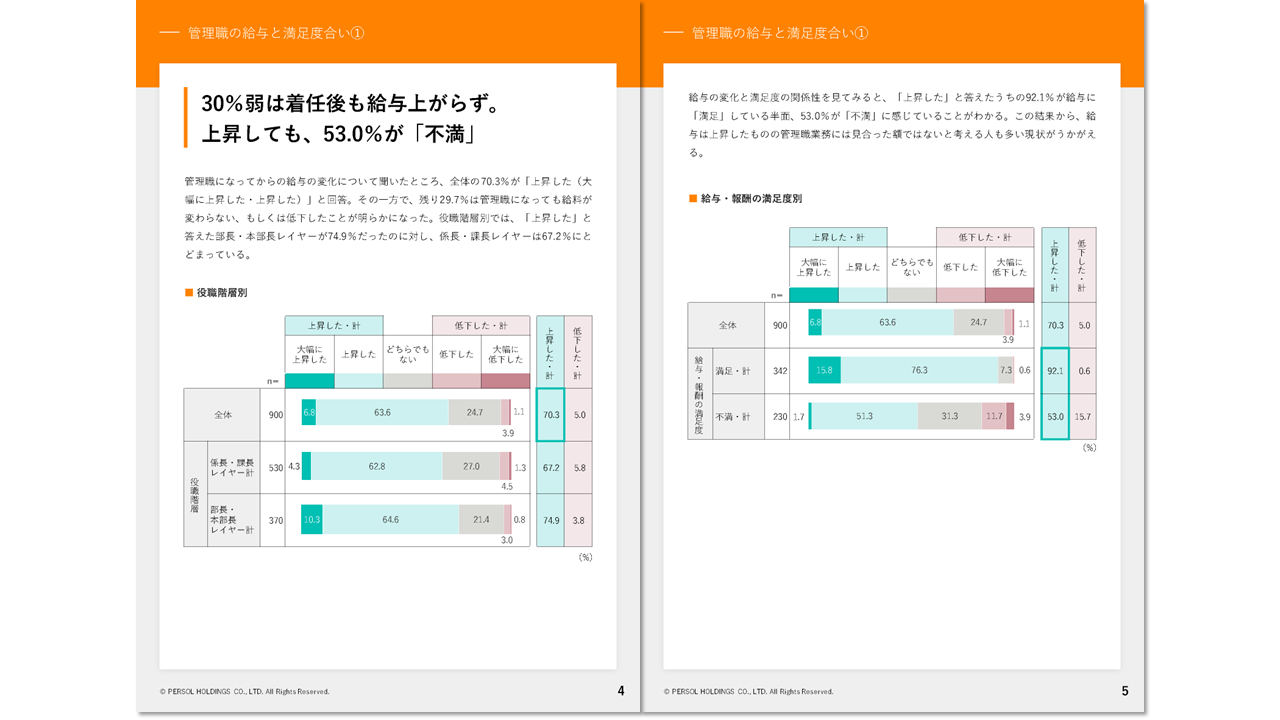Click the dark pink "大幅に低下した" legend swatch on page 4
The image size is (1280, 720).
coord(505,381)
